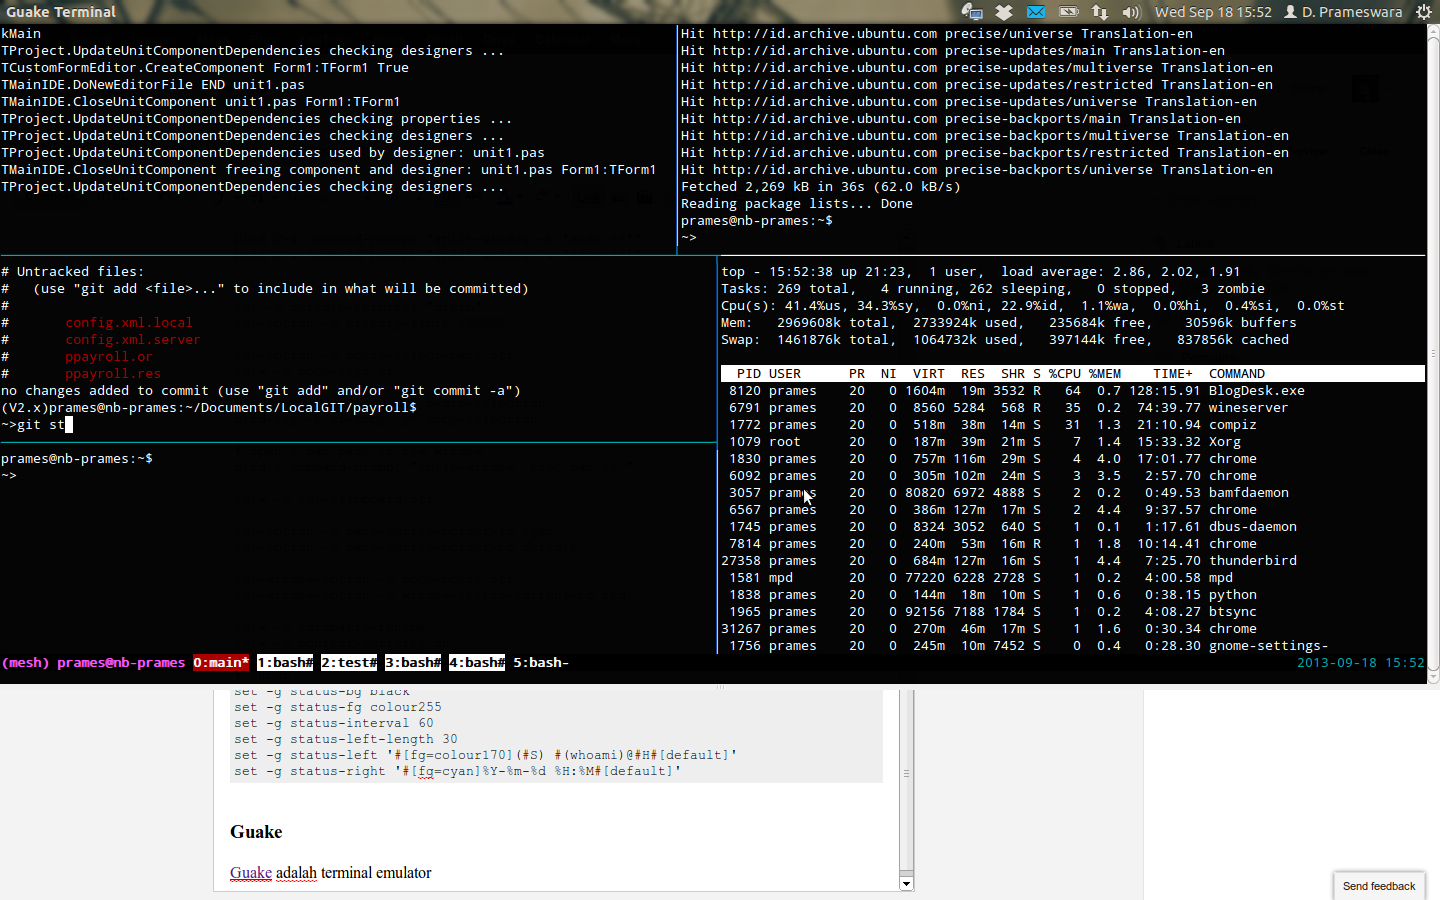Click the '(mesh) prames@nb-prames' tmux status text
The image size is (1440, 900).
93,663
